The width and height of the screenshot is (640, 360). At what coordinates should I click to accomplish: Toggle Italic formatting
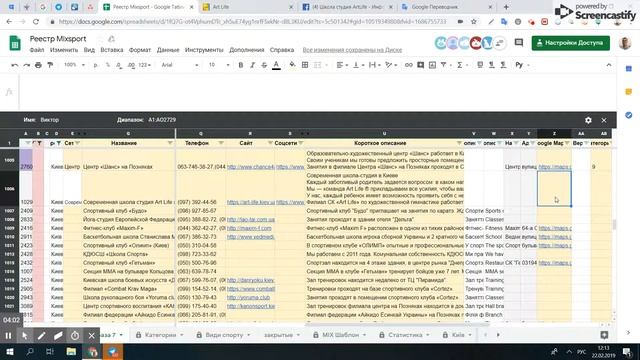pyautogui.click(x=252, y=65)
